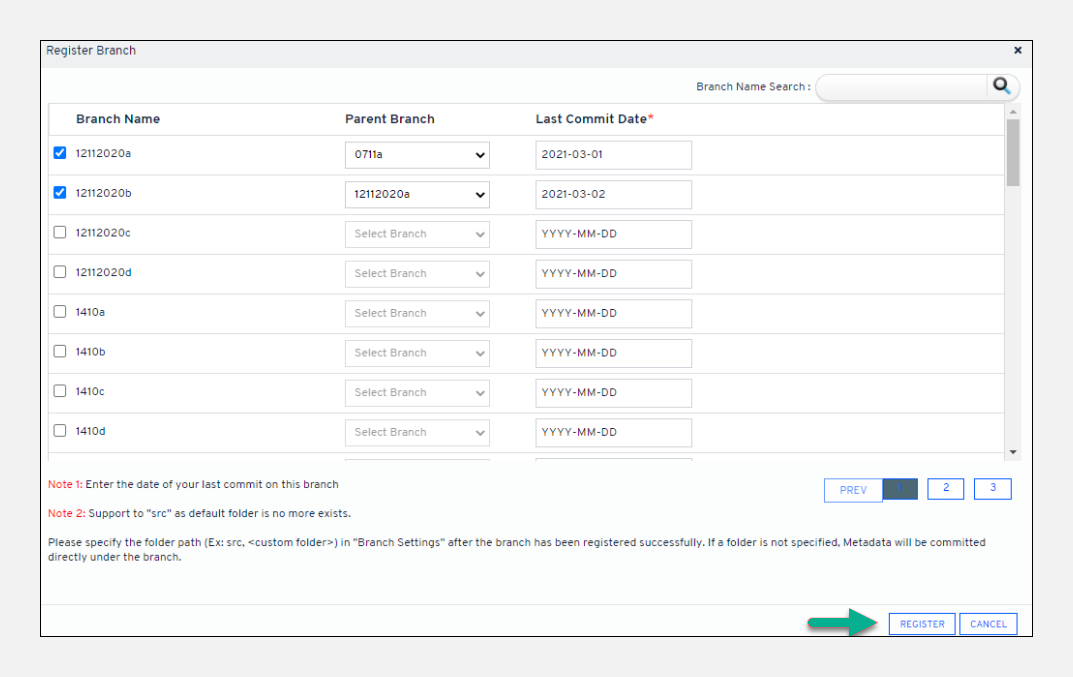Uncheck the 12112020a branch checkbox
1073x677 pixels.
click(x=60, y=154)
